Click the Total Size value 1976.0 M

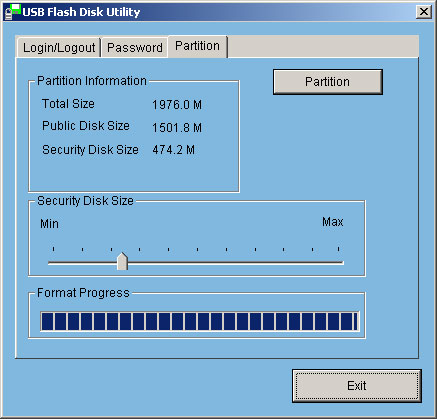tap(177, 105)
